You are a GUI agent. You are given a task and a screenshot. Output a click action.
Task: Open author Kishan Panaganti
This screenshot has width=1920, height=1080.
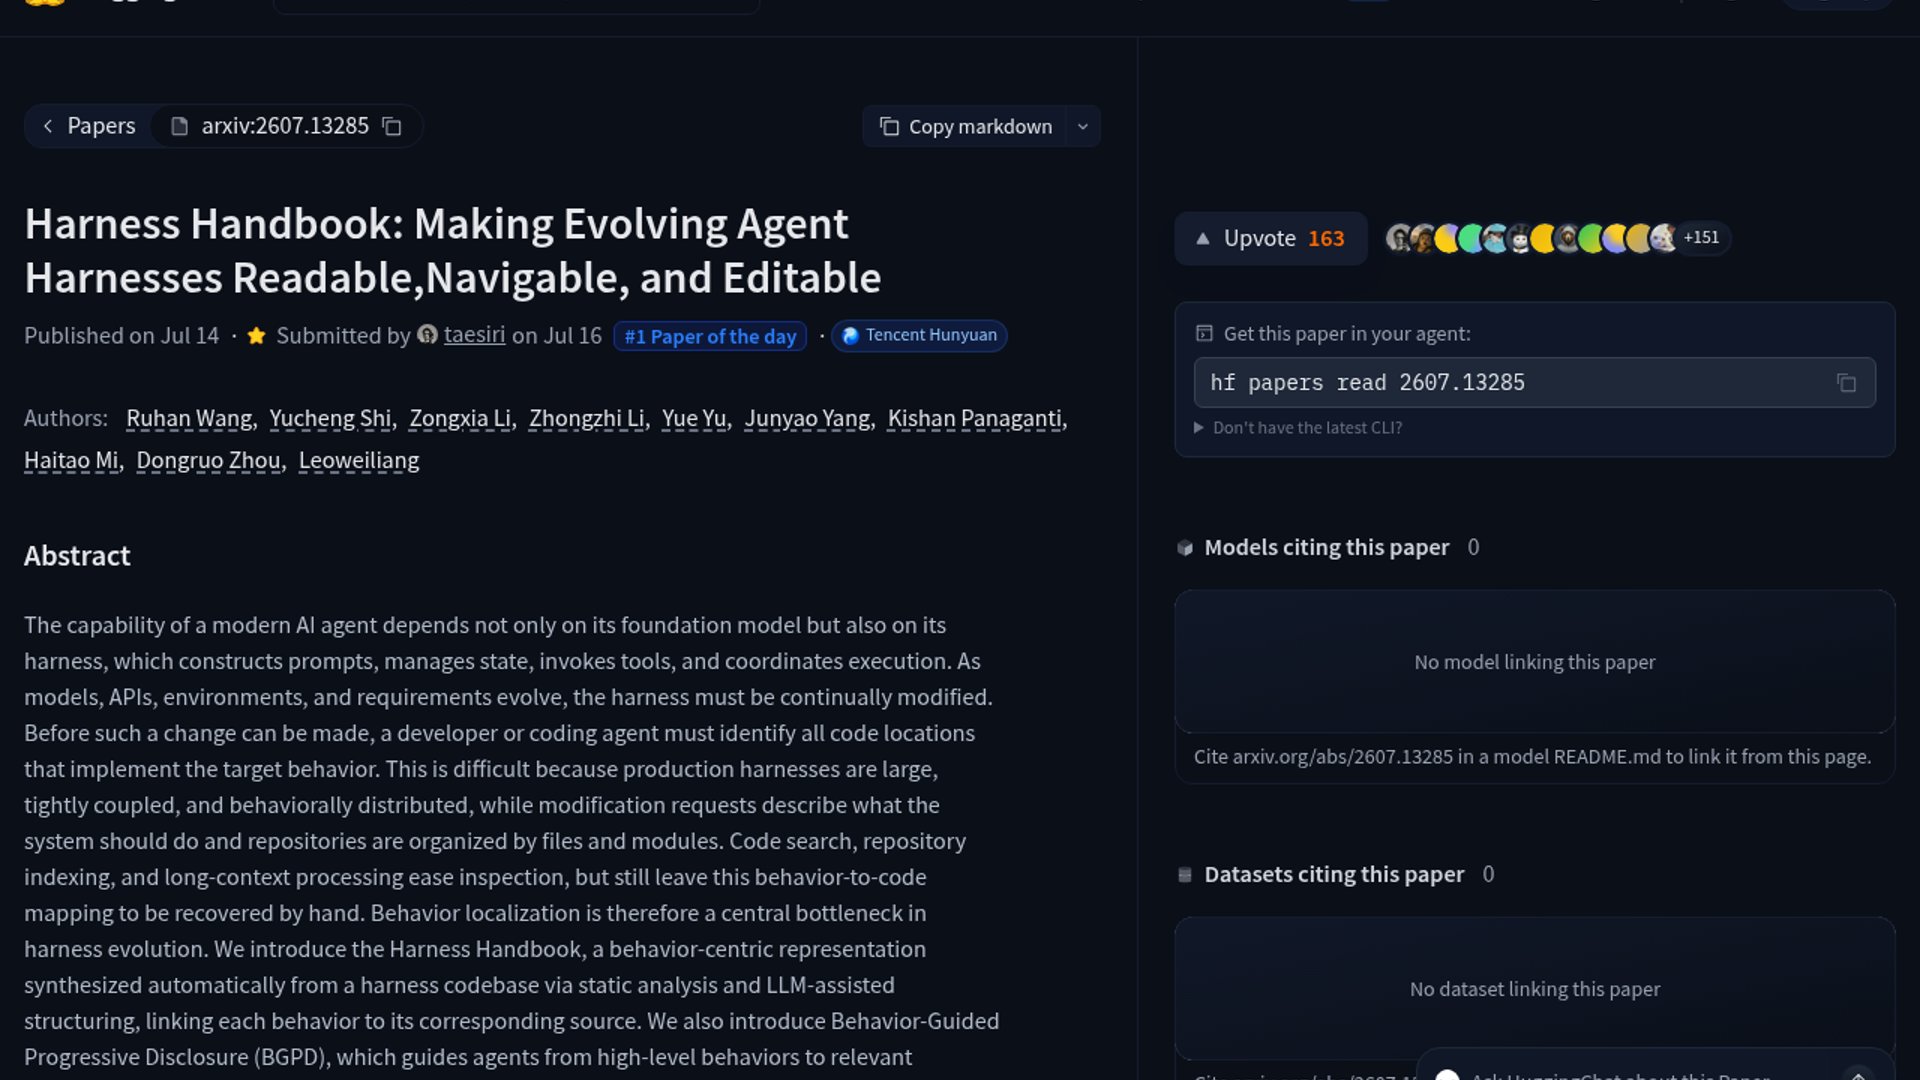975,418
